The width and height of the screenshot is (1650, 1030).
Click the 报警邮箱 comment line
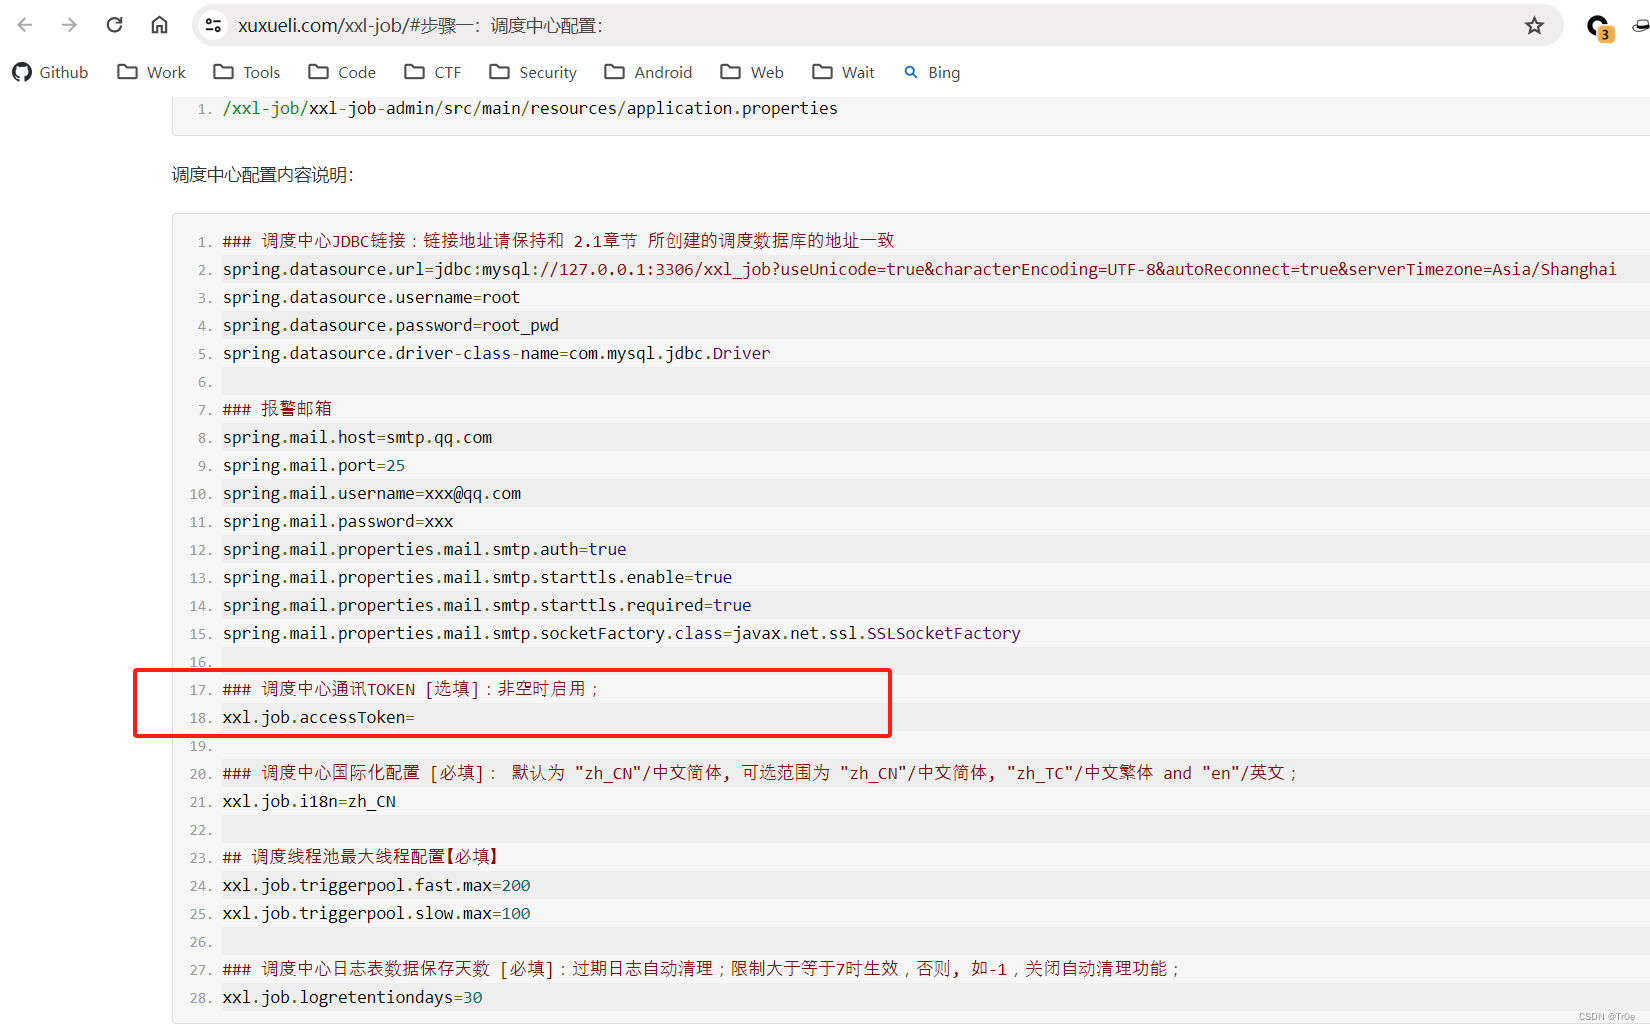[x=277, y=409]
